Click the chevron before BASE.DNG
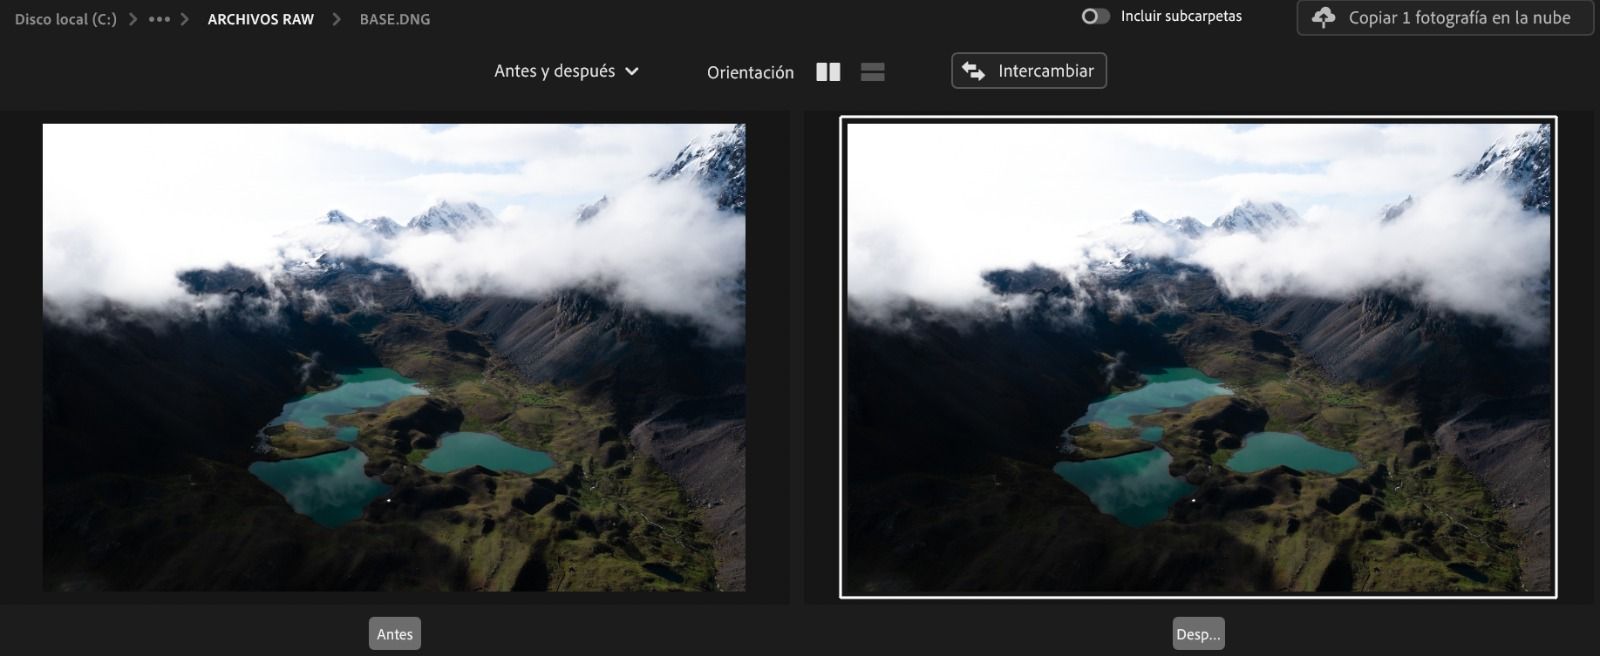The height and width of the screenshot is (656, 1600). [x=337, y=19]
